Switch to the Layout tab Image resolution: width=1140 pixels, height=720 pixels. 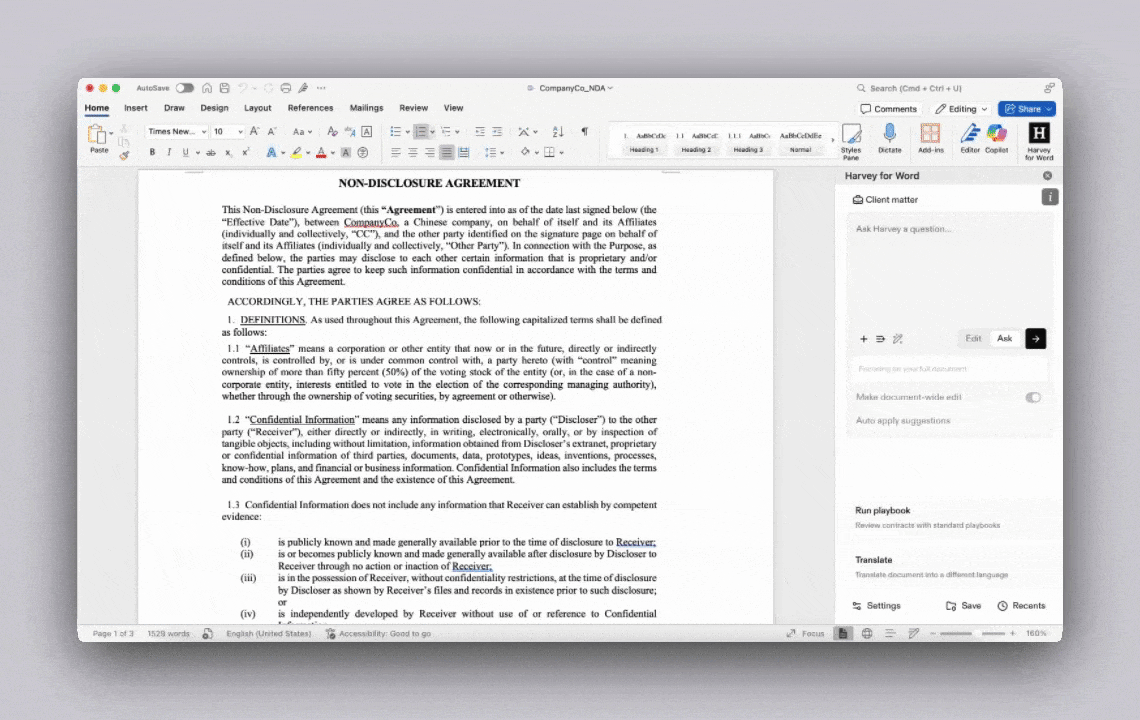coord(257,108)
